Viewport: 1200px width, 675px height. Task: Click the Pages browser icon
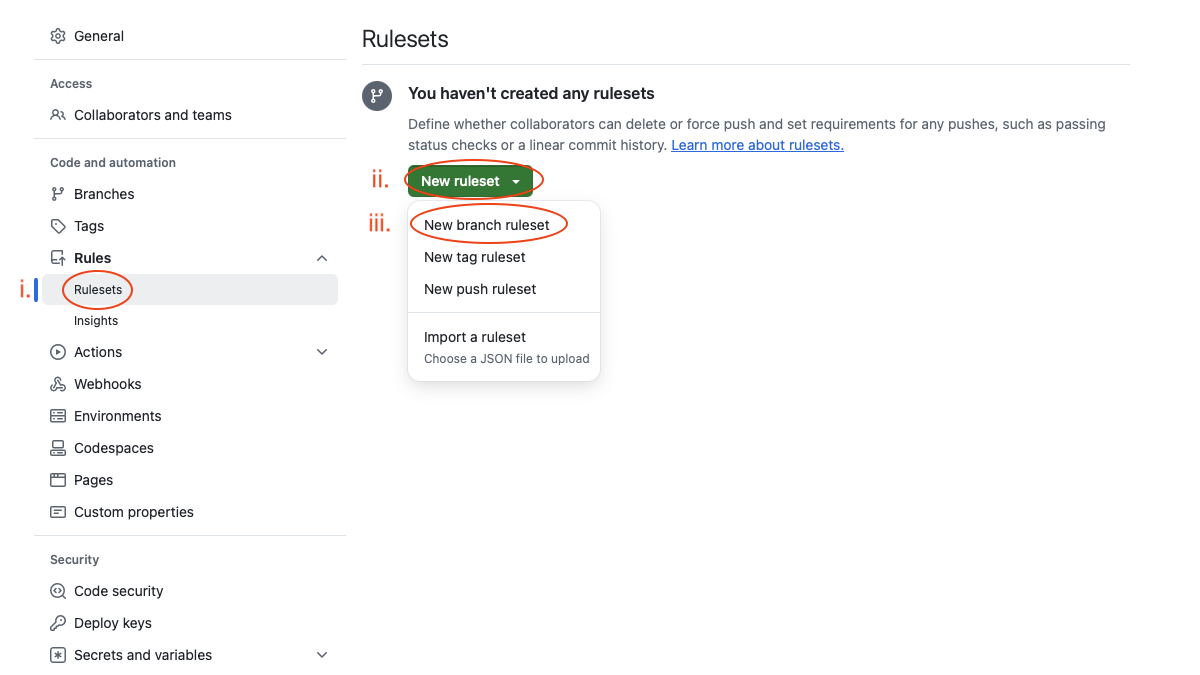click(x=58, y=480)
